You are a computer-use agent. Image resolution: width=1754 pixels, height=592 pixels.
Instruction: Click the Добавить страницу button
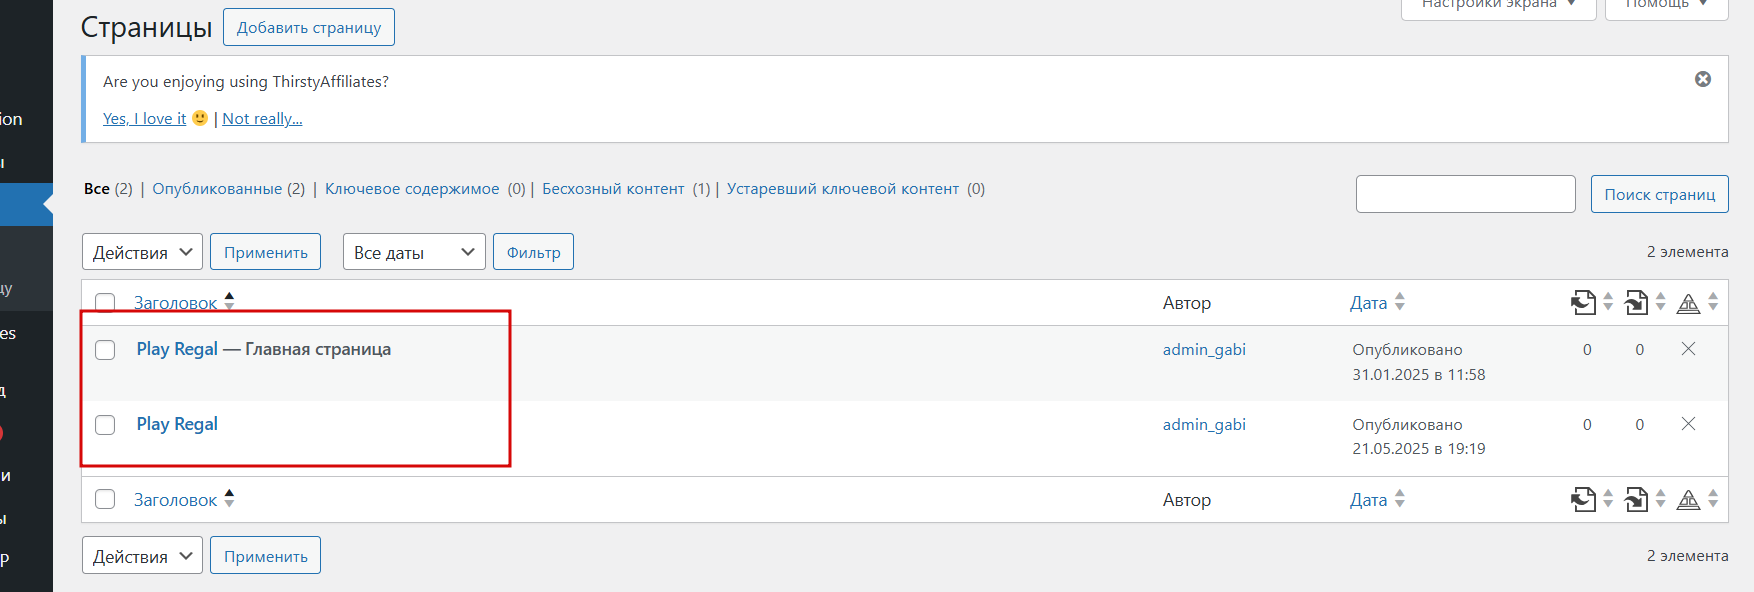(309, 27)
